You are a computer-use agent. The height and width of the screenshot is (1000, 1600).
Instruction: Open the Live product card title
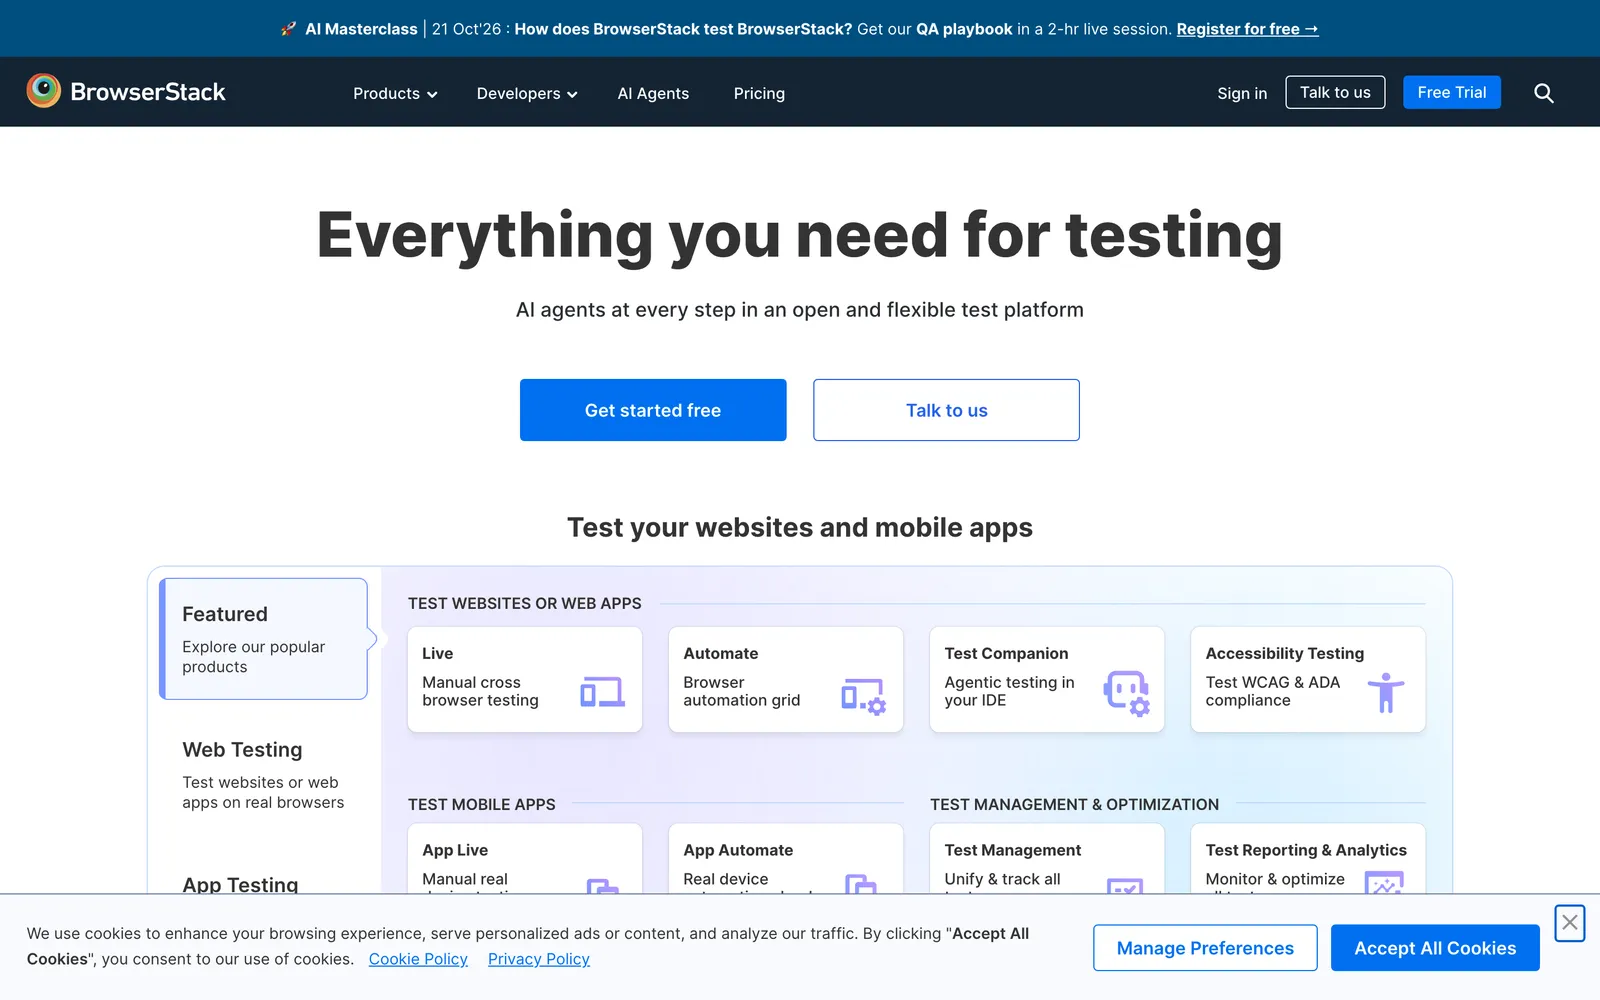[438, 653]
